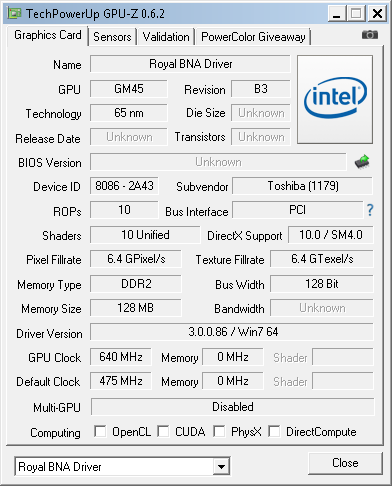
Task: Click the GPU Clock field 640 MHz
Action: click(x=121, y=357)
